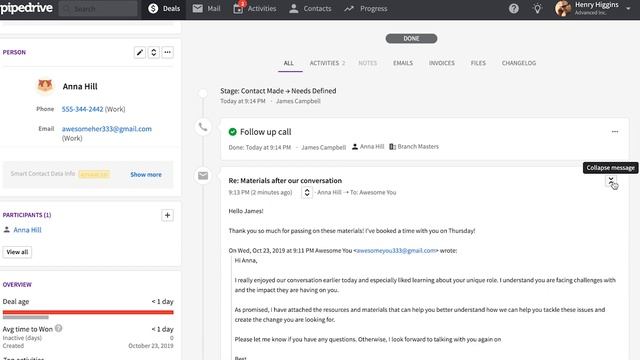Click the awesomeyou333@gmail.com link in email

click(396, 251)
